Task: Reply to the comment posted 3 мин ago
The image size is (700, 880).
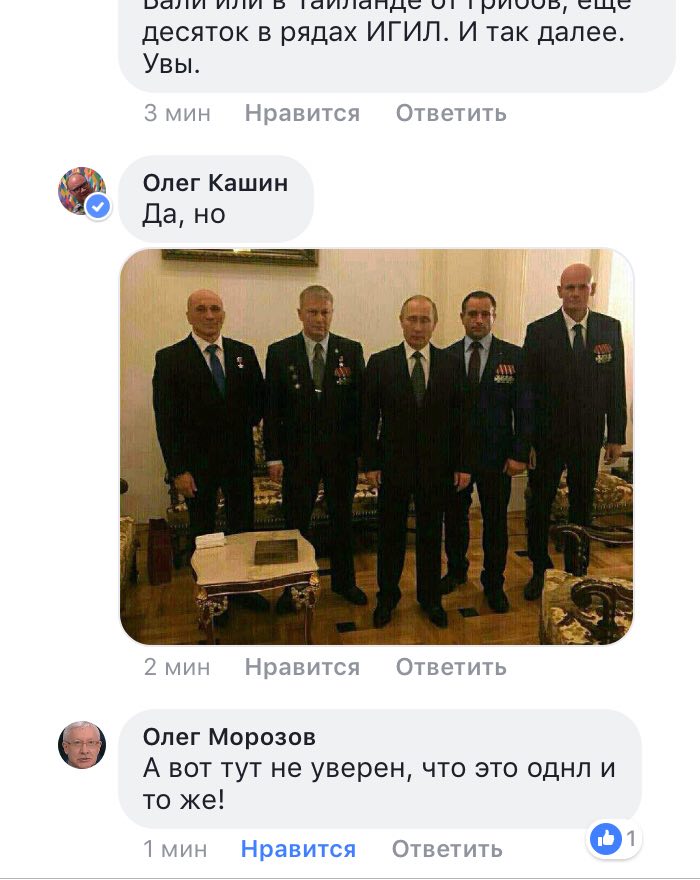Action: tap(451, 113)
